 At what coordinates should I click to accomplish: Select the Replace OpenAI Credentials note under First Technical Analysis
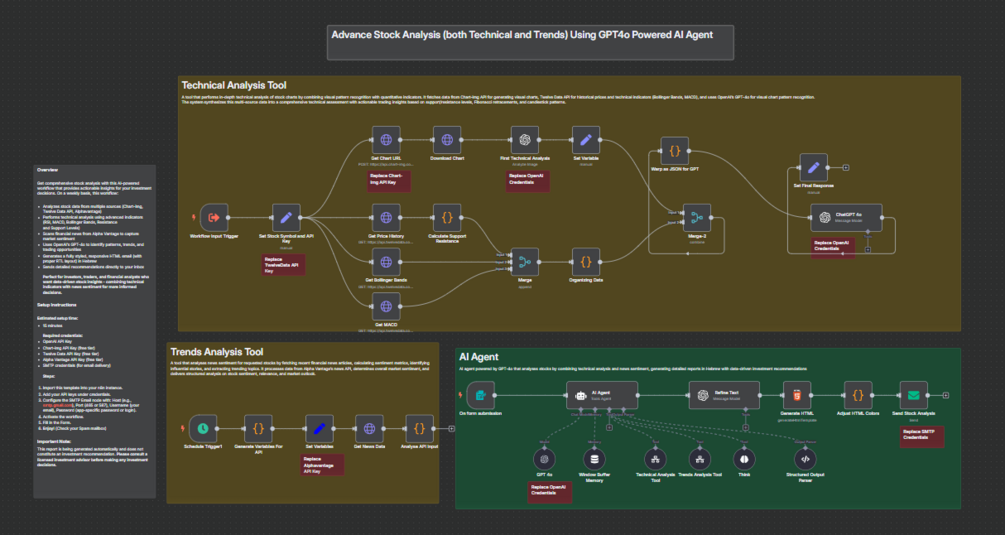pos(527,181)
